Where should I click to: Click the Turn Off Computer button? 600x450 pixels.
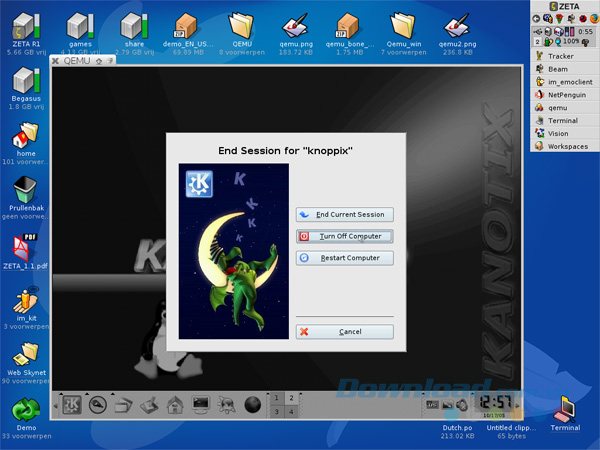click(344, 236)
